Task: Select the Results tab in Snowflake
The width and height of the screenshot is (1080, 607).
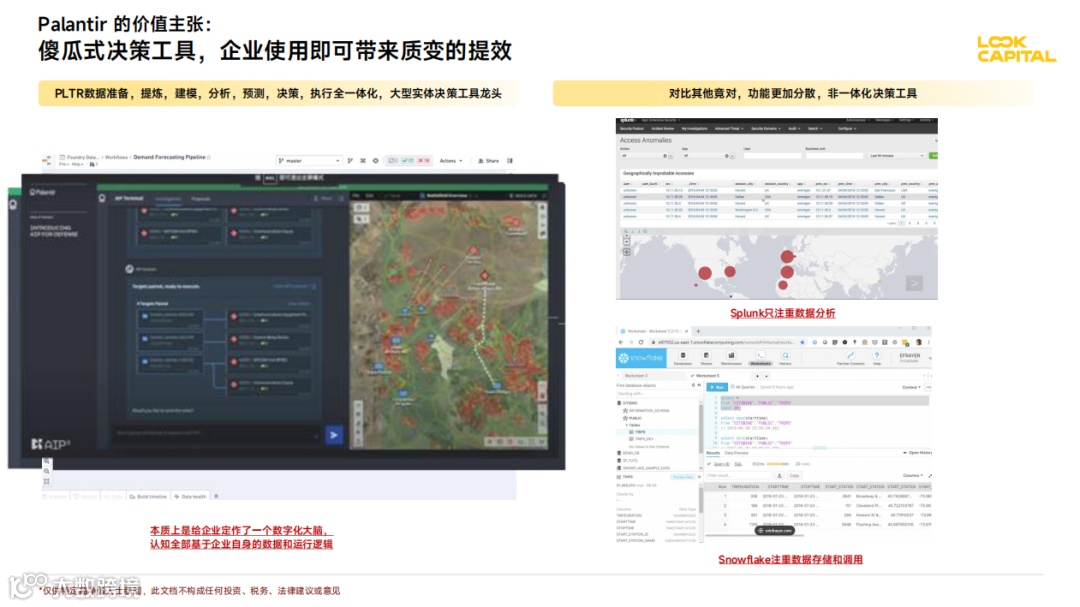Action: [x=713, y=453]
